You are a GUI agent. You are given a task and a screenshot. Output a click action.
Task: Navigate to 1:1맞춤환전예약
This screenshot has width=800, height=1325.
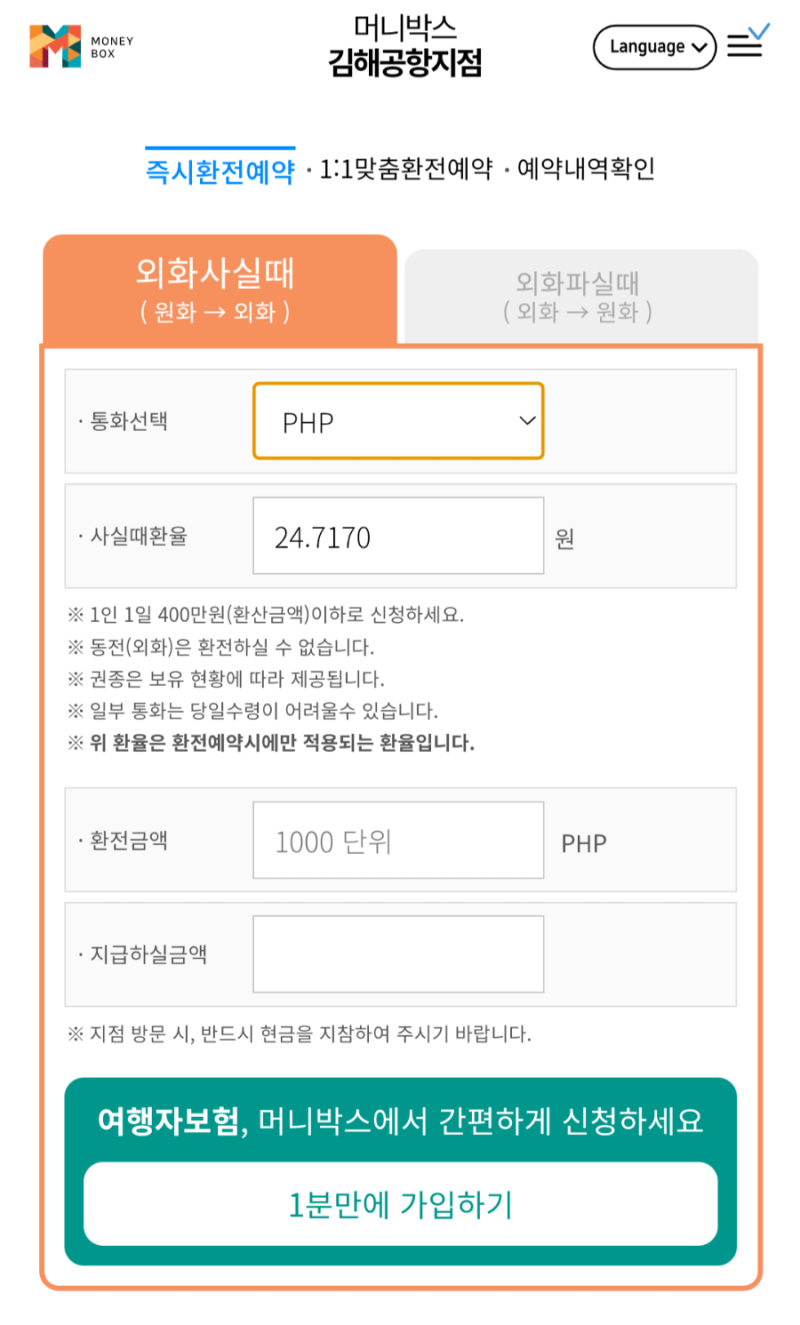404,168
